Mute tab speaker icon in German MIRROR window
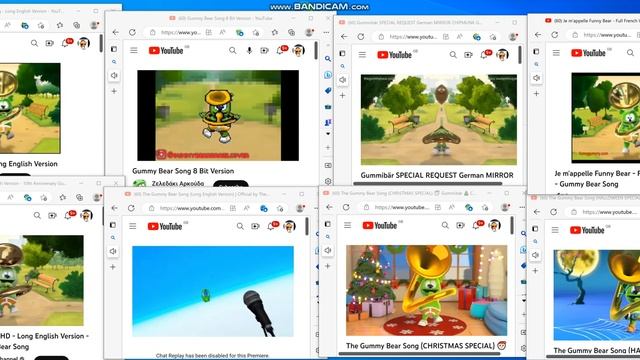Image resolution: width=640 pixels, height=360 pixels. 343,80
